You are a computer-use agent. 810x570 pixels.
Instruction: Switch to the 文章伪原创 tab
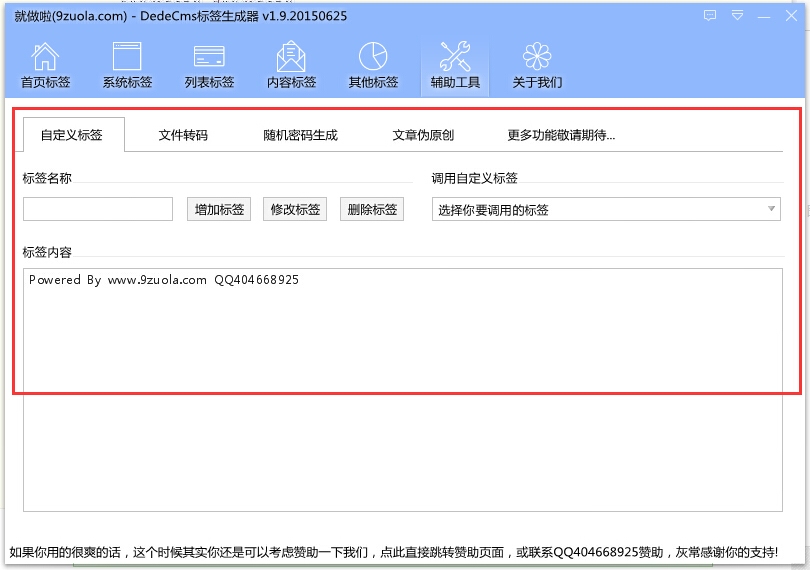[423, 135]
